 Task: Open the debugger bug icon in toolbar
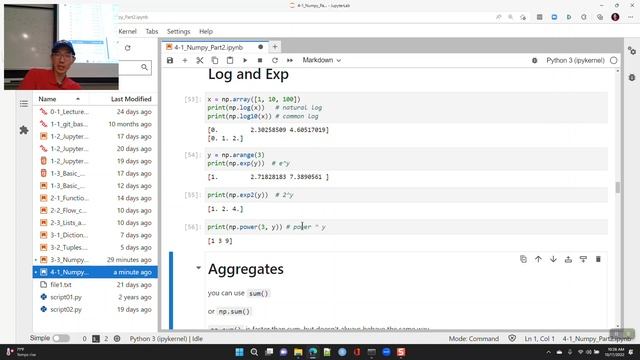point(534,60)
